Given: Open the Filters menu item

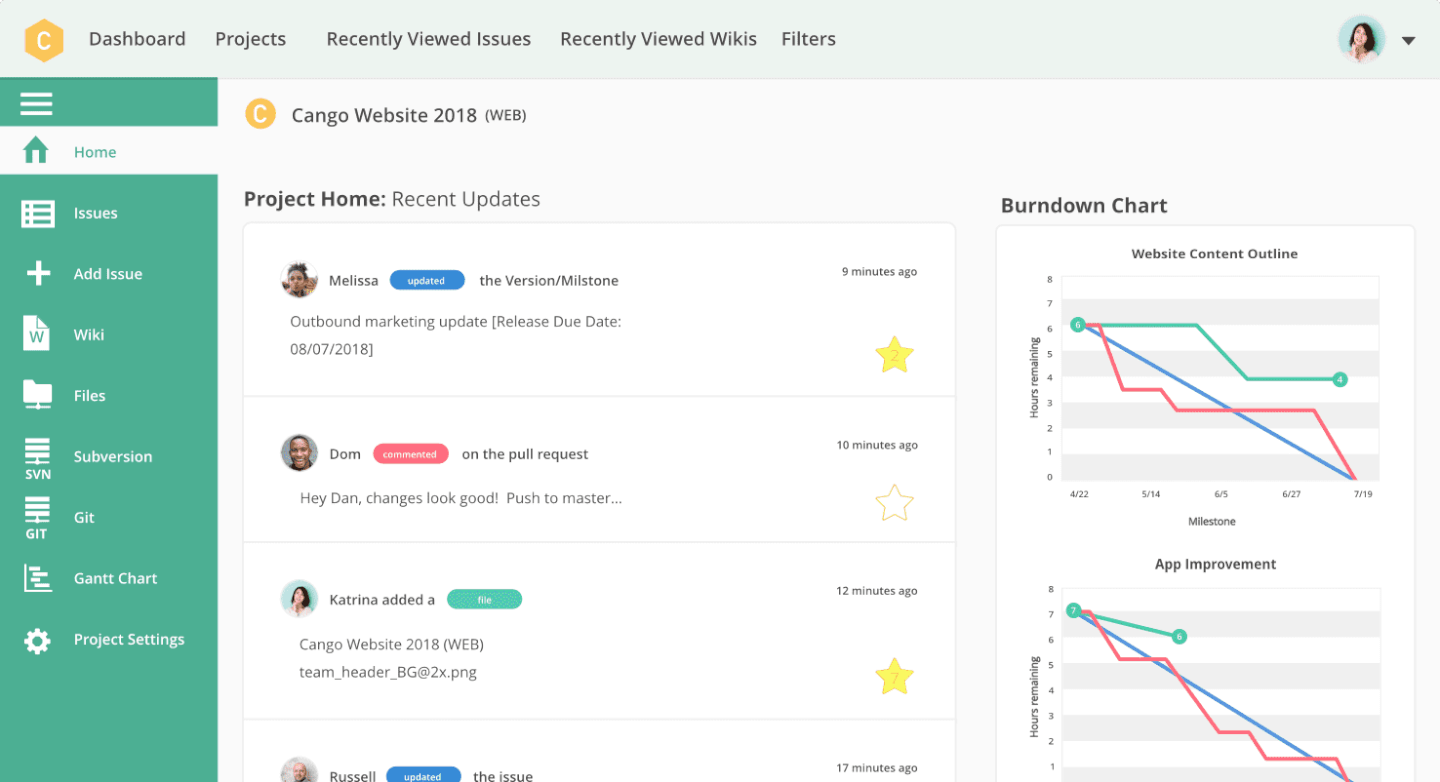Looking at the screenshot, I should coord(808,39).
